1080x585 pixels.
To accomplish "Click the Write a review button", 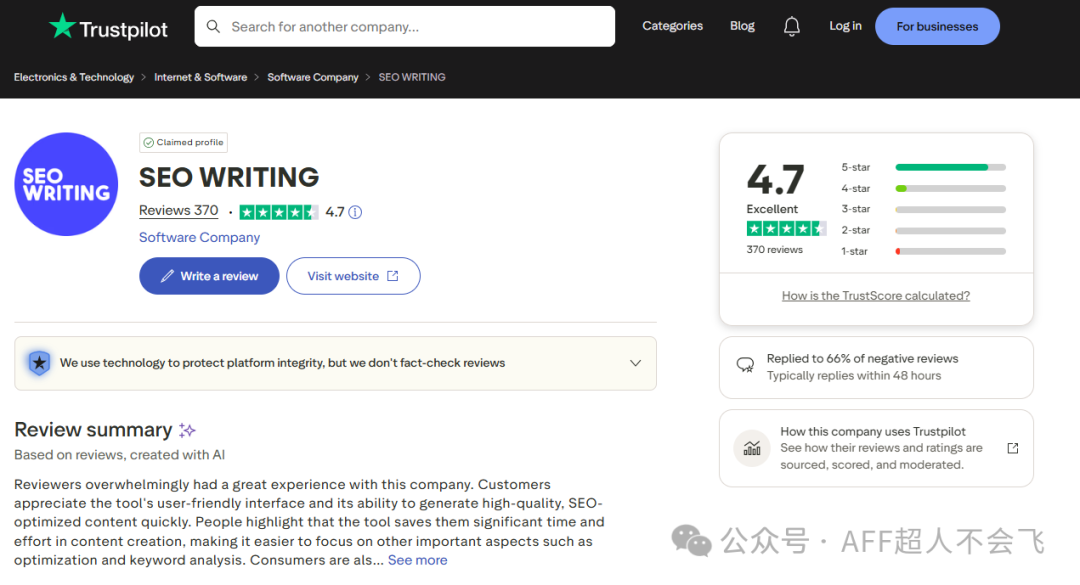I will click(209, 276).
